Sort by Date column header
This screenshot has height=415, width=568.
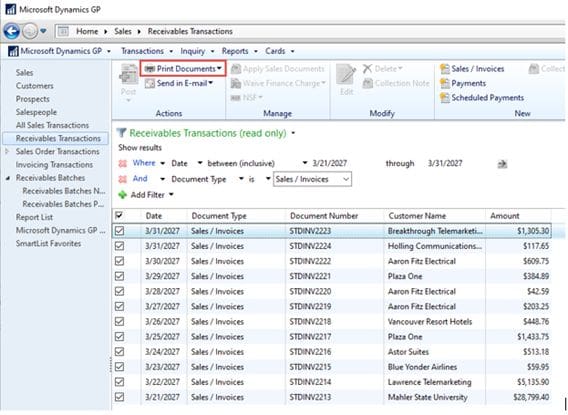pos(163,216)
